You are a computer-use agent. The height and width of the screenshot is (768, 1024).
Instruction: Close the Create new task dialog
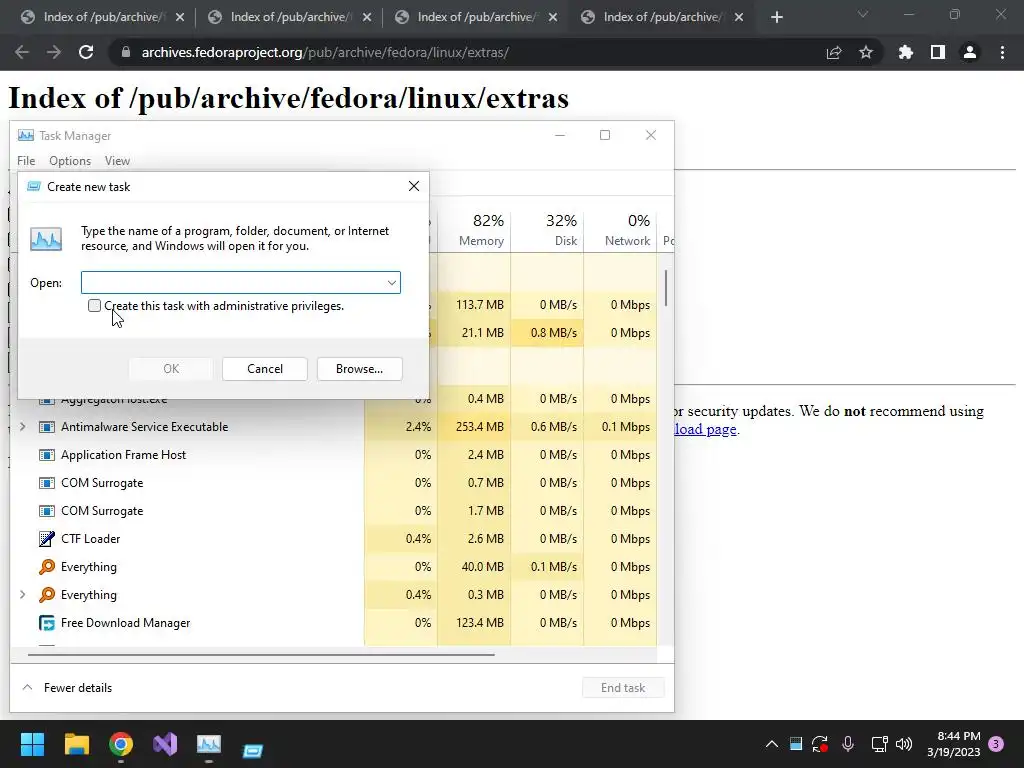pos(413,186)
